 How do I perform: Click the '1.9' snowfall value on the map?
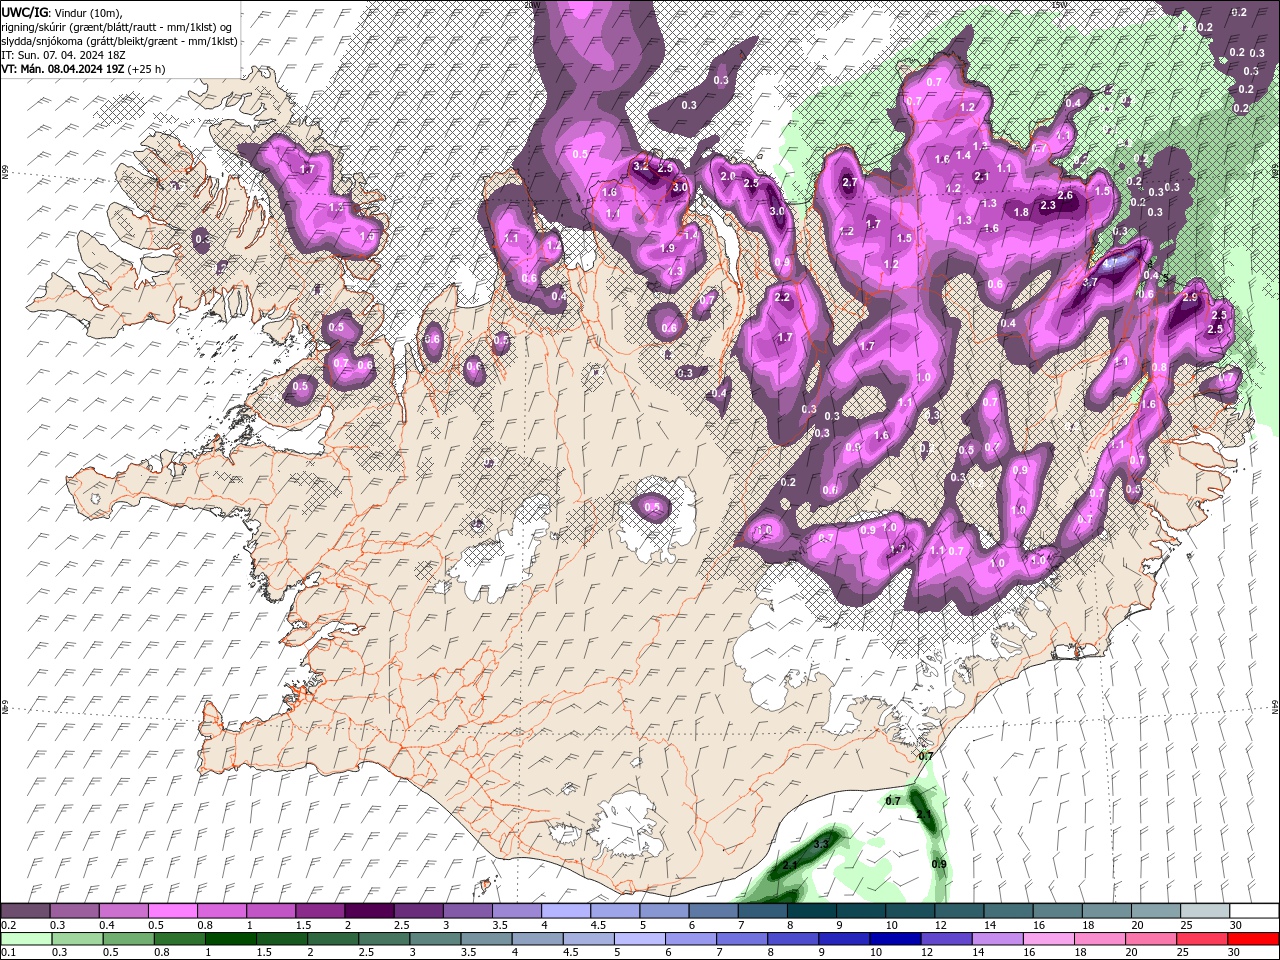667,248
